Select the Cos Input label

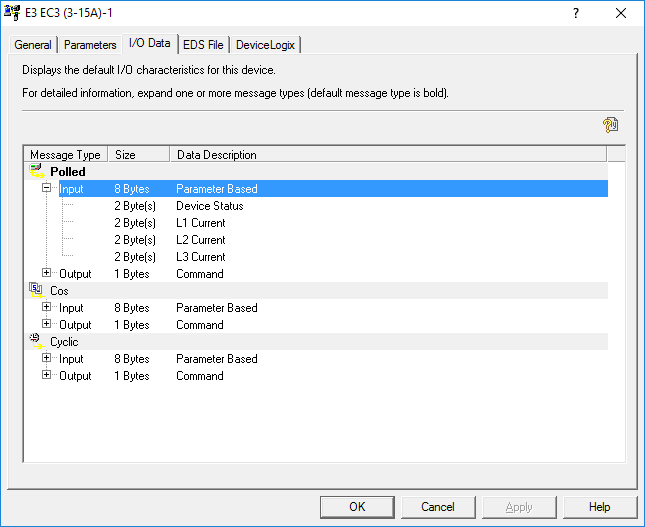71,308
